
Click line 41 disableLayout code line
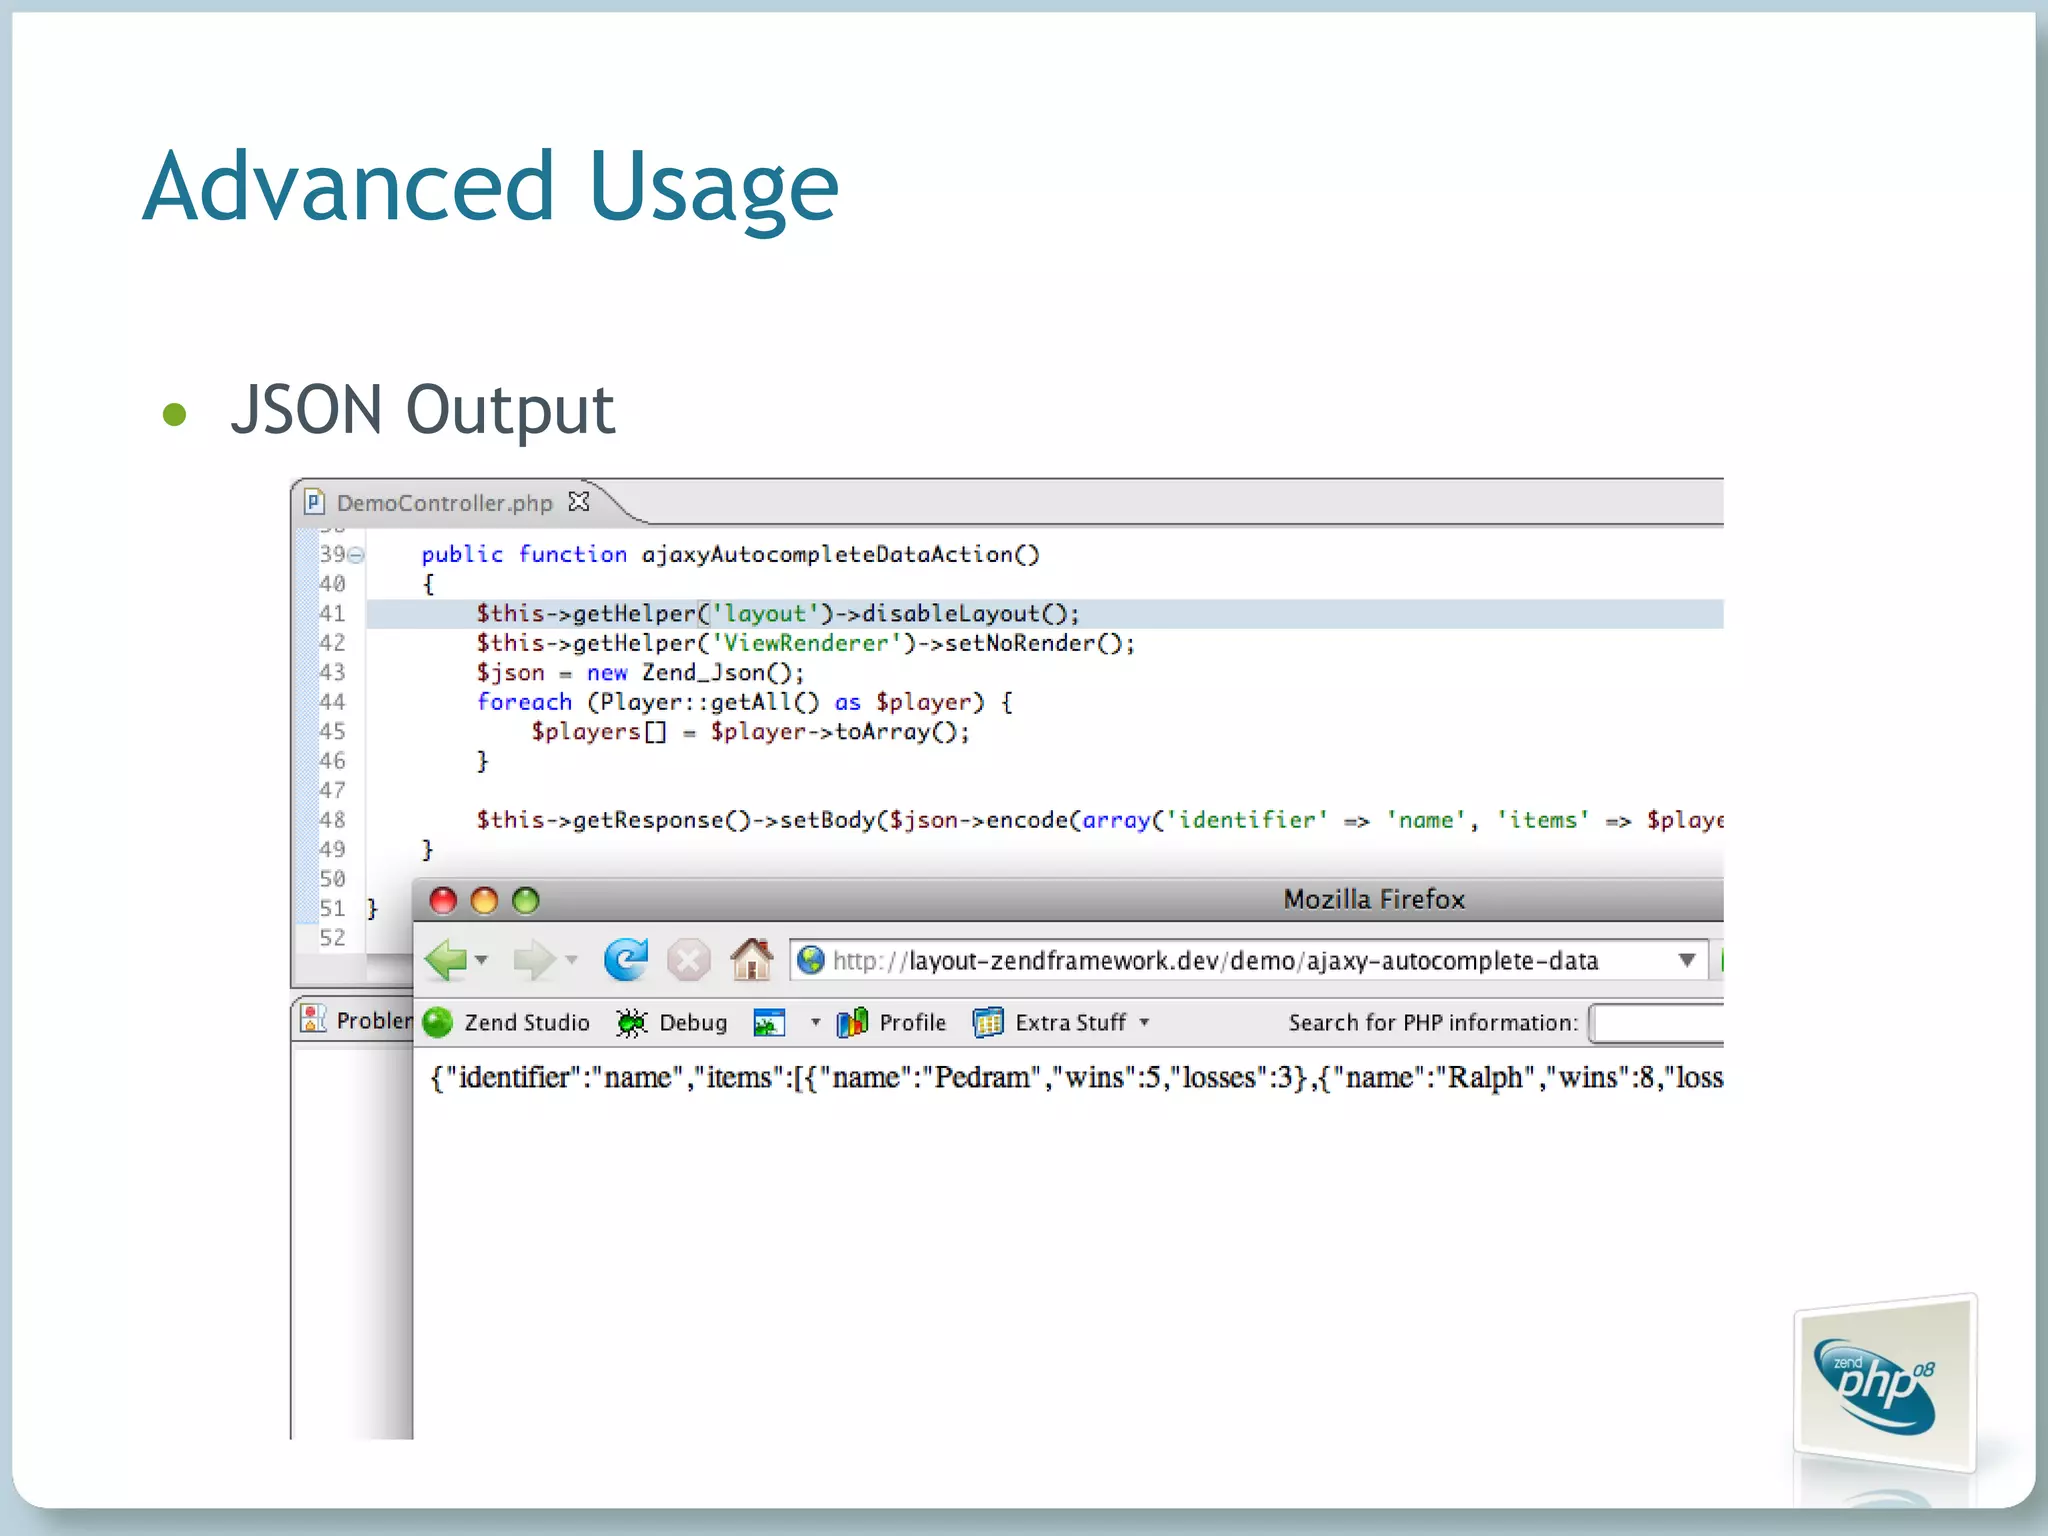pos(778,613)
